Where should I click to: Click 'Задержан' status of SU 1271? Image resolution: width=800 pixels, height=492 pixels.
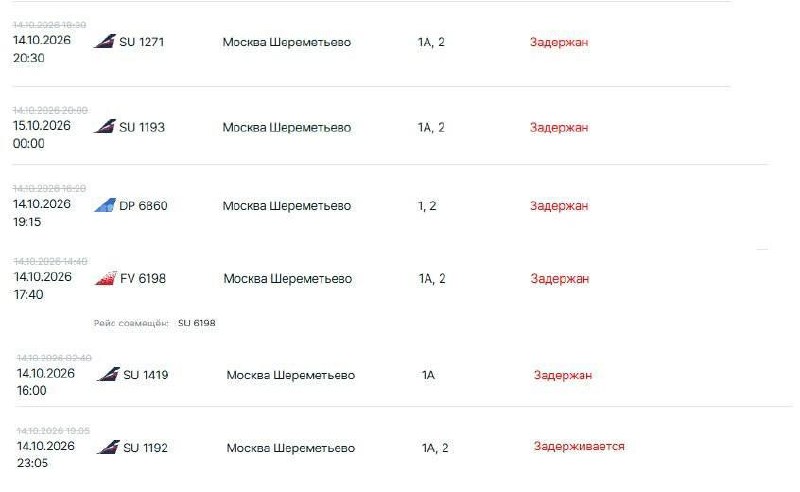(559, 42)
